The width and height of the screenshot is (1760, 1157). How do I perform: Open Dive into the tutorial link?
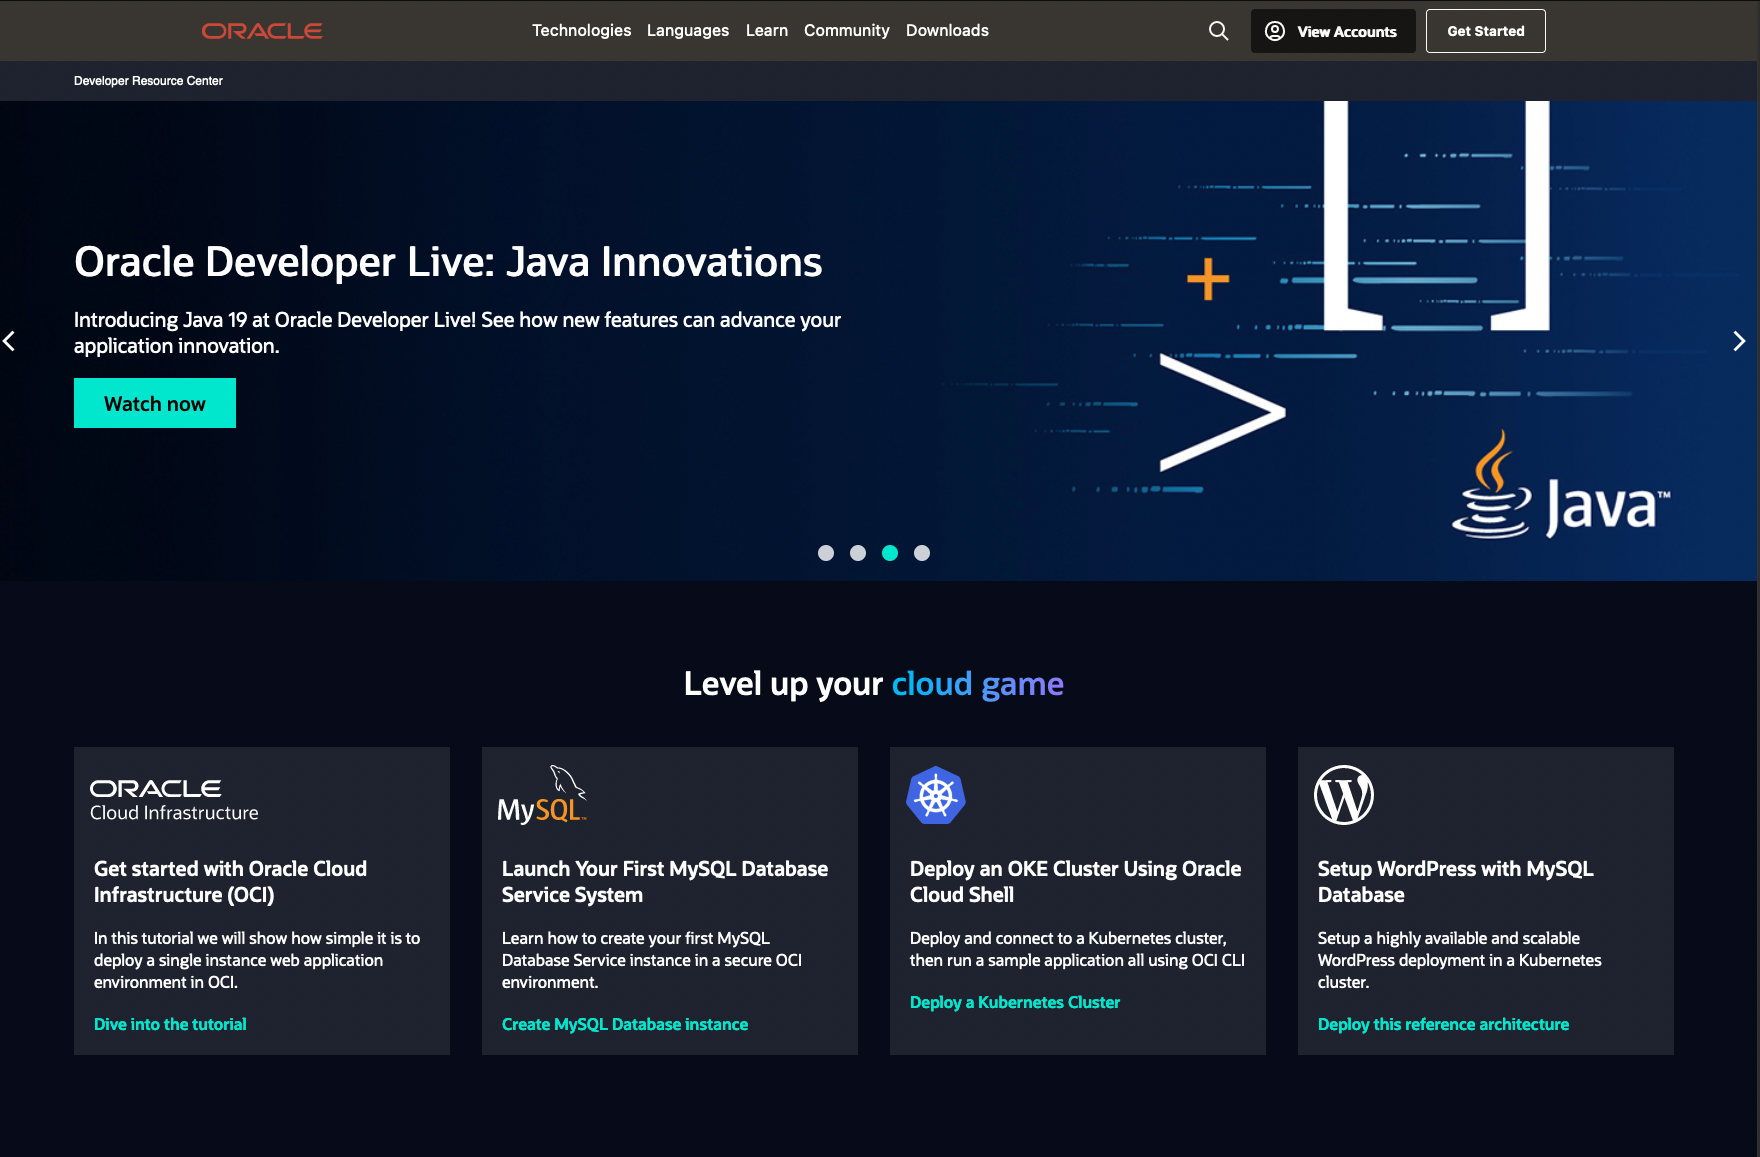click(170, 1024)
